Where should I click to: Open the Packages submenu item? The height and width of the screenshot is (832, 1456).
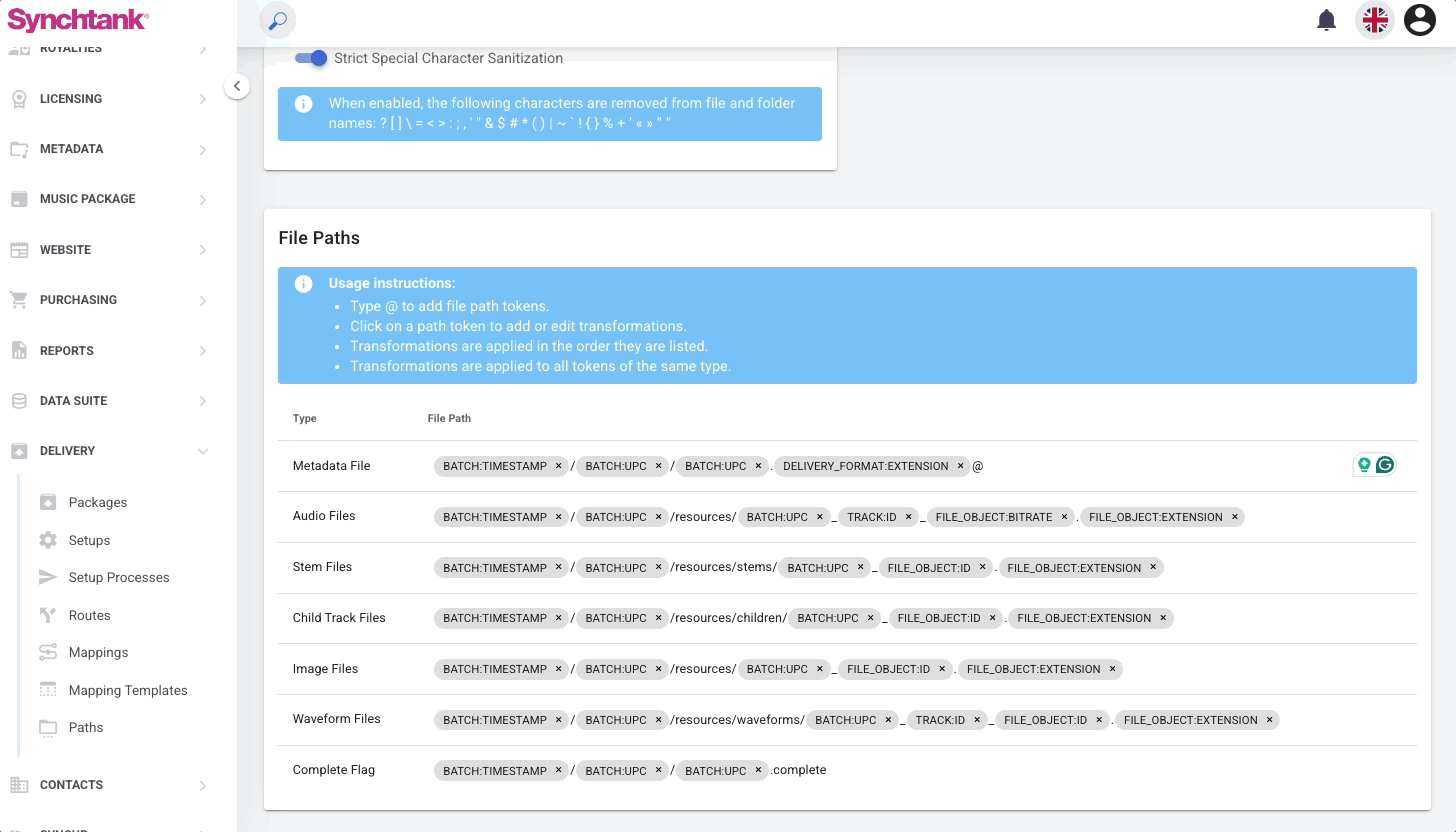[x=98, y=502]
